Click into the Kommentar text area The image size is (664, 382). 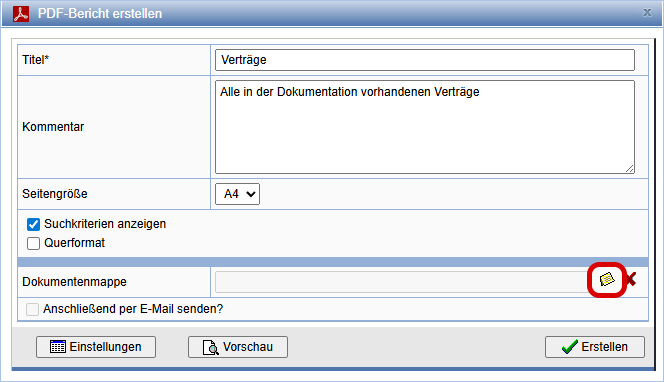(425, 127)
